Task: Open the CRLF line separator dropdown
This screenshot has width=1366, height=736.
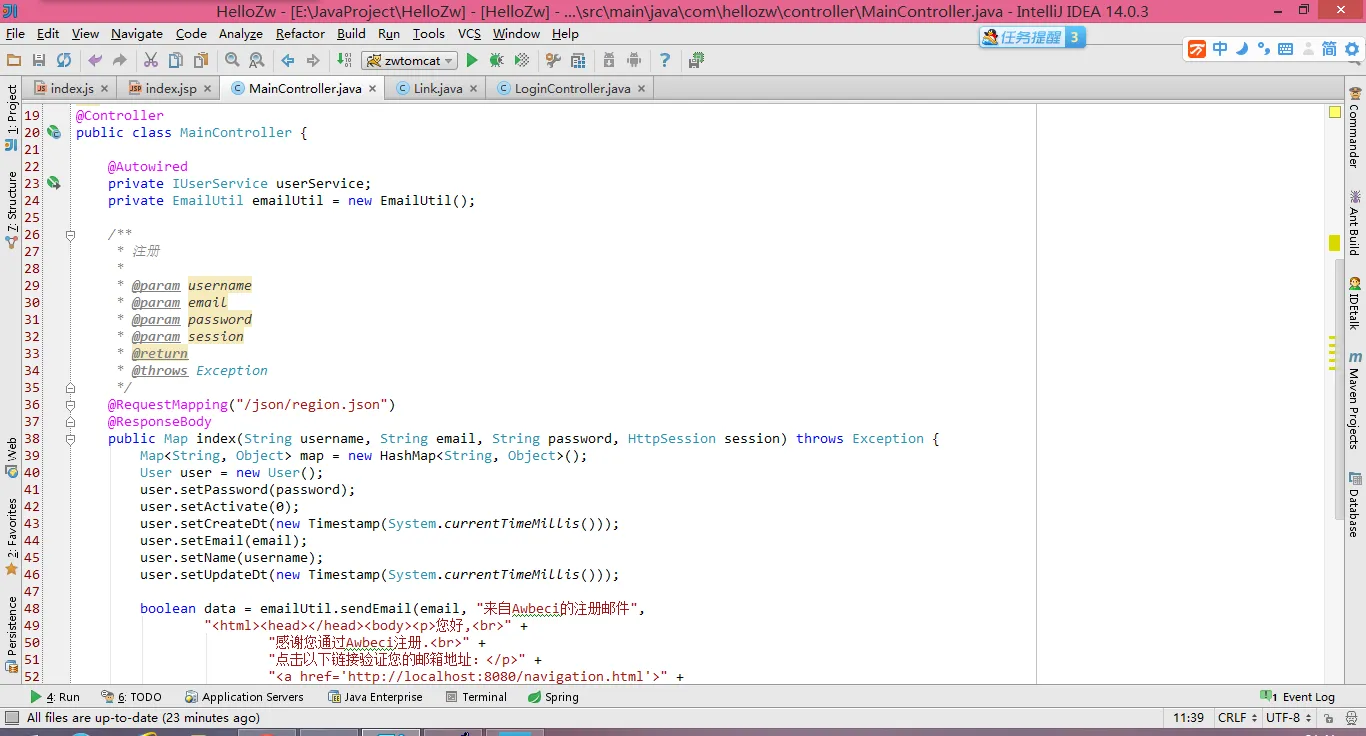Action: click(x=1237, y=718)
